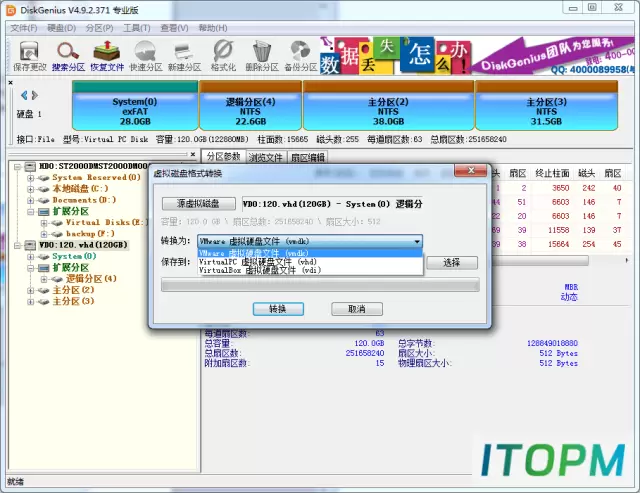This screenshot has width=640, height=493.
Task: Click the Save Changes (保存更改) toolbar icon
Action: [x=29, y=56]
